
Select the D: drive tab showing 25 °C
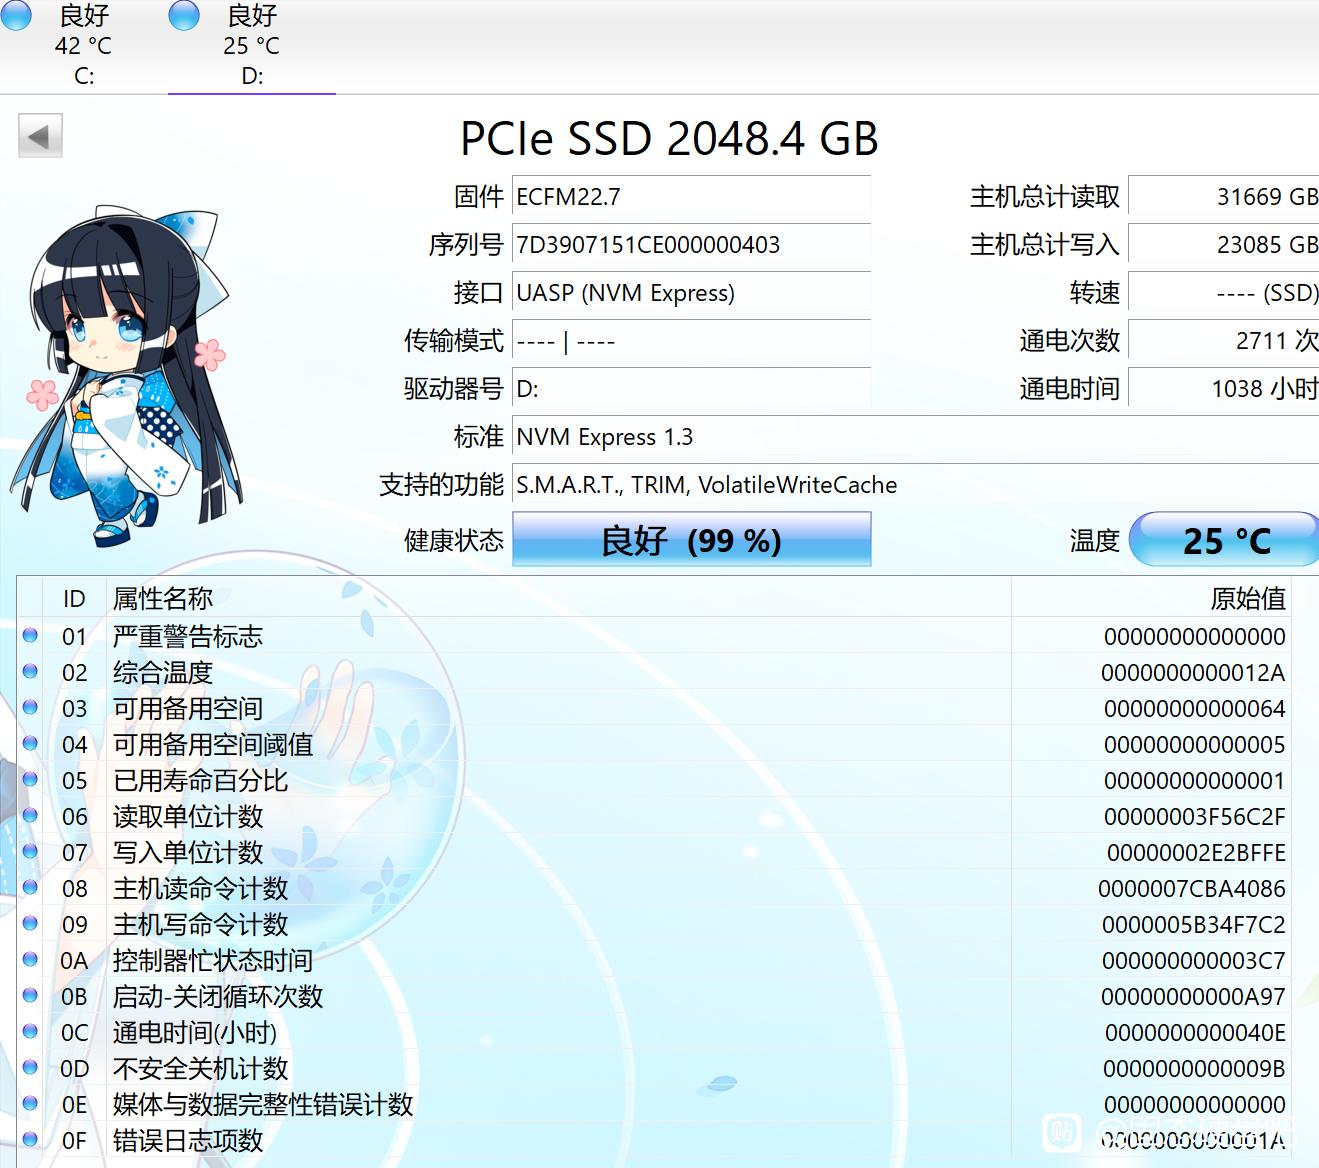pyautogui.click(x=252, y=46)
